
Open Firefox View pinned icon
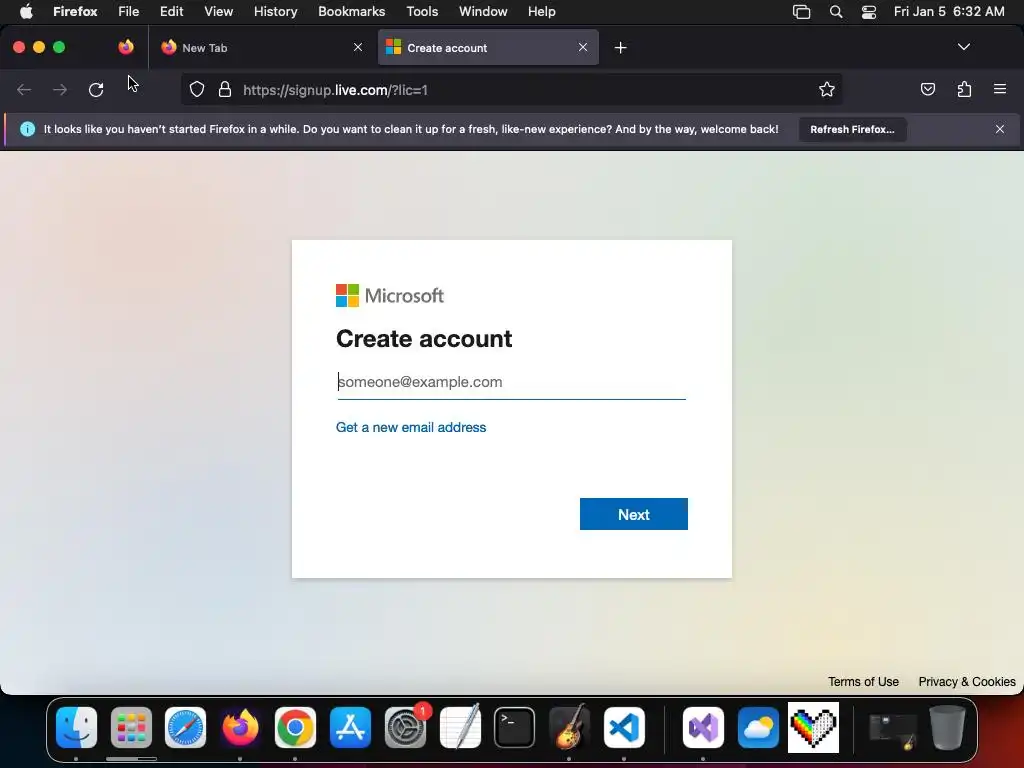coord(126,47)
